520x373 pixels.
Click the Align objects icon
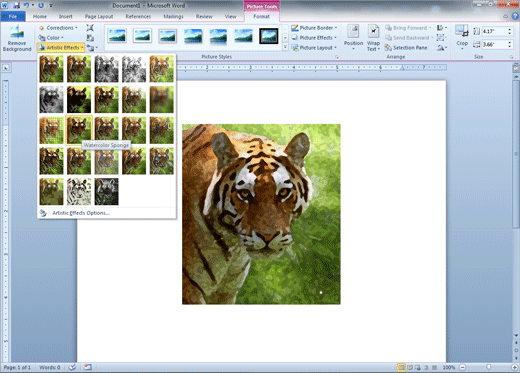tap(441, 28)
